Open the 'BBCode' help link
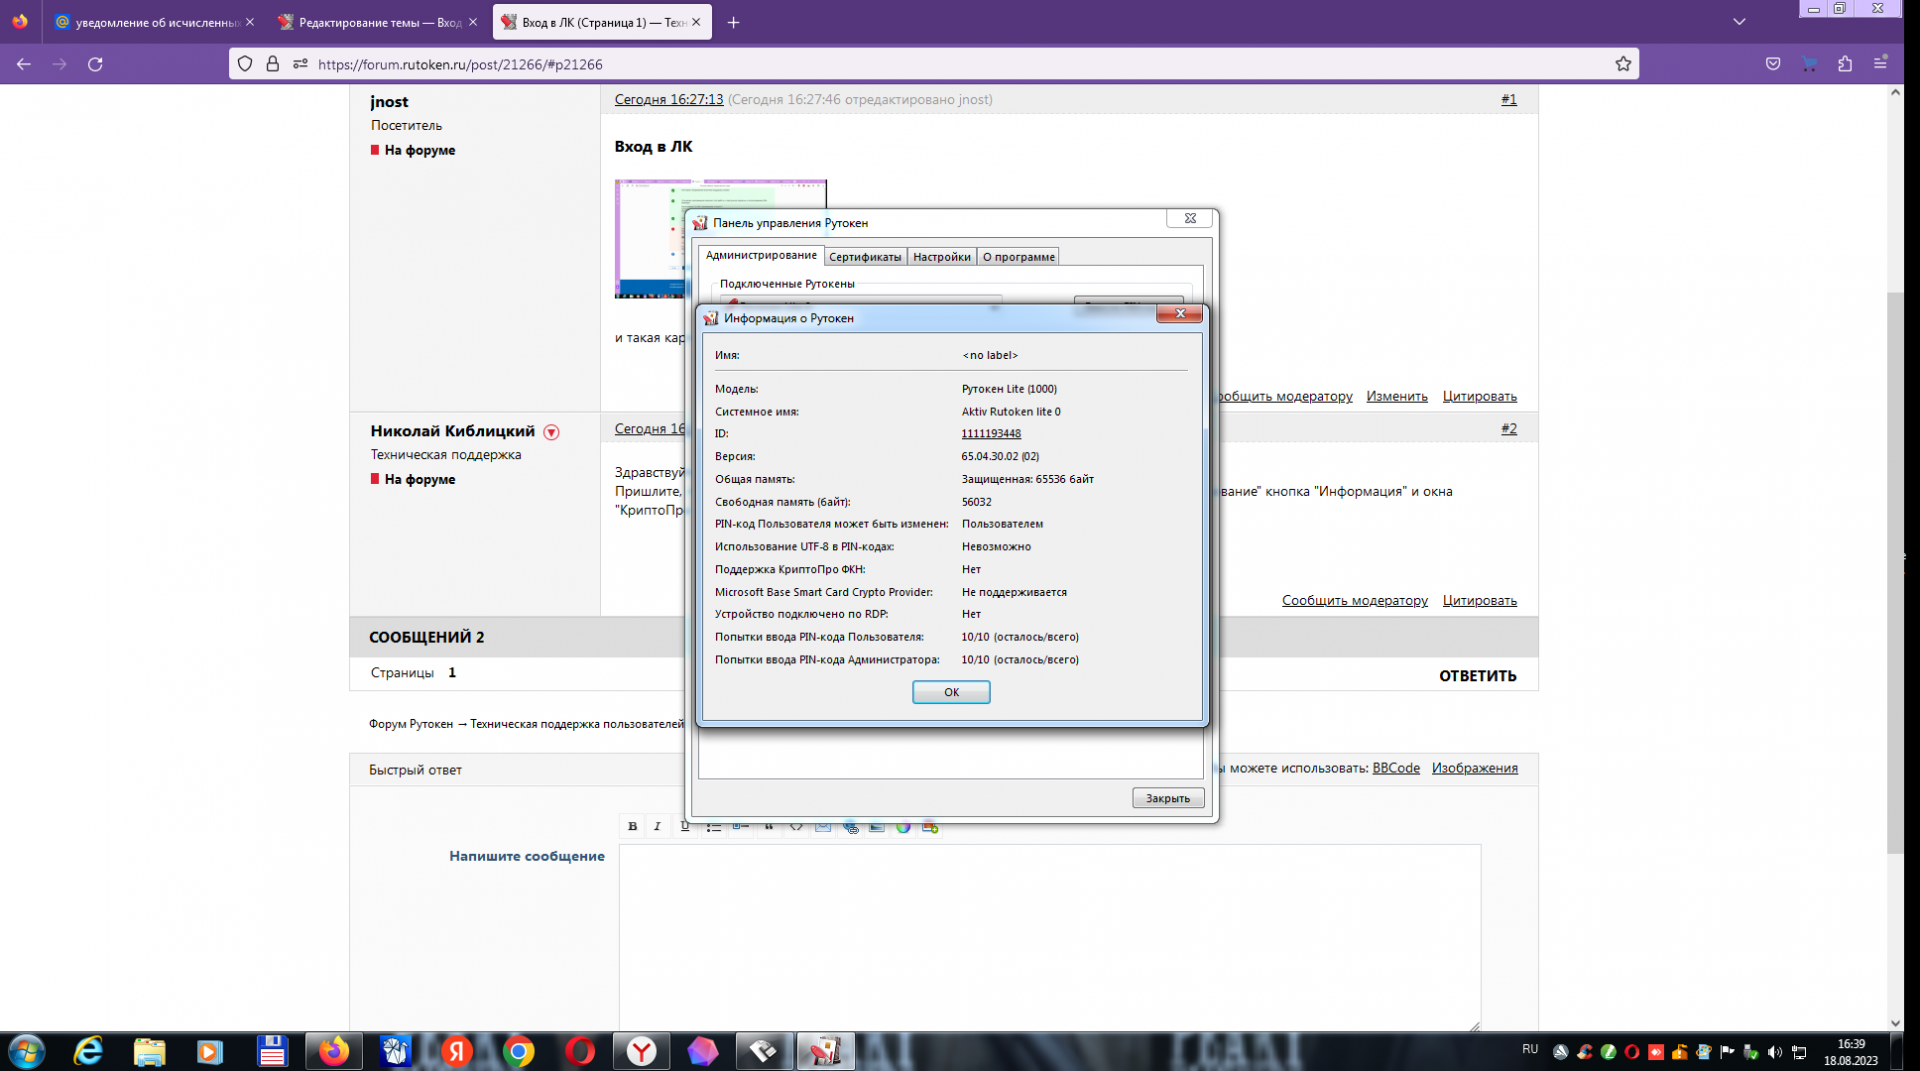 [x=1395, y=768]
